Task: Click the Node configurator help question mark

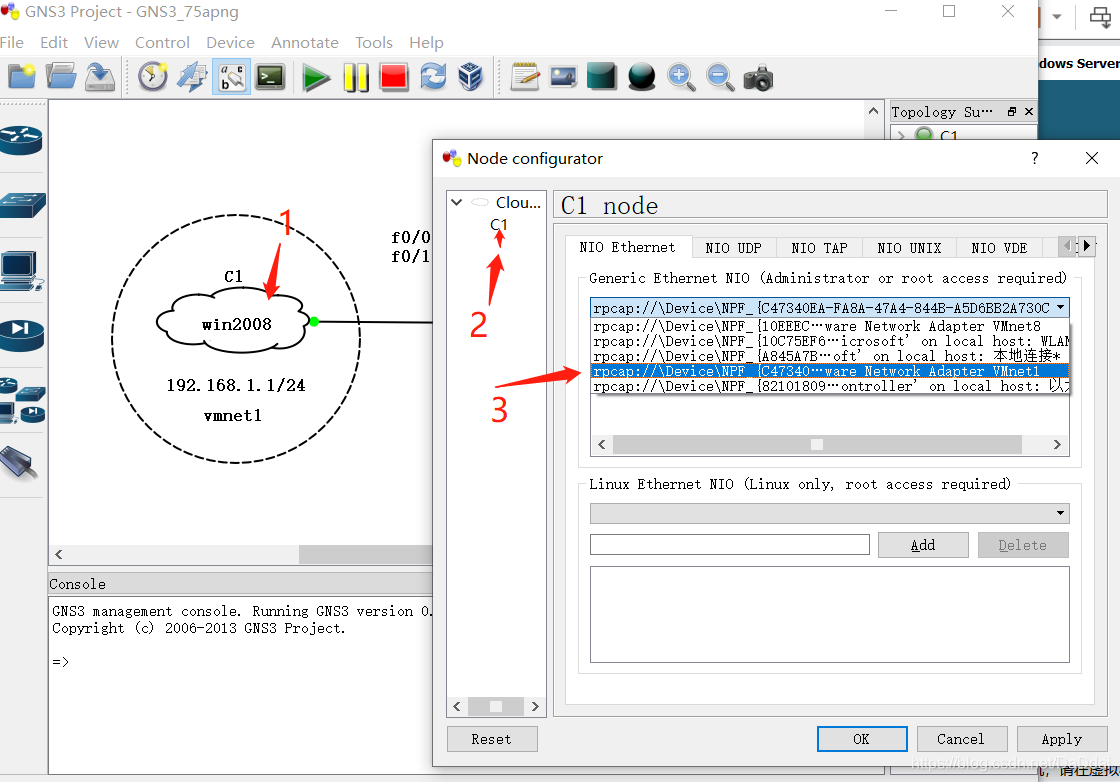Action: tap(1034, 158)
